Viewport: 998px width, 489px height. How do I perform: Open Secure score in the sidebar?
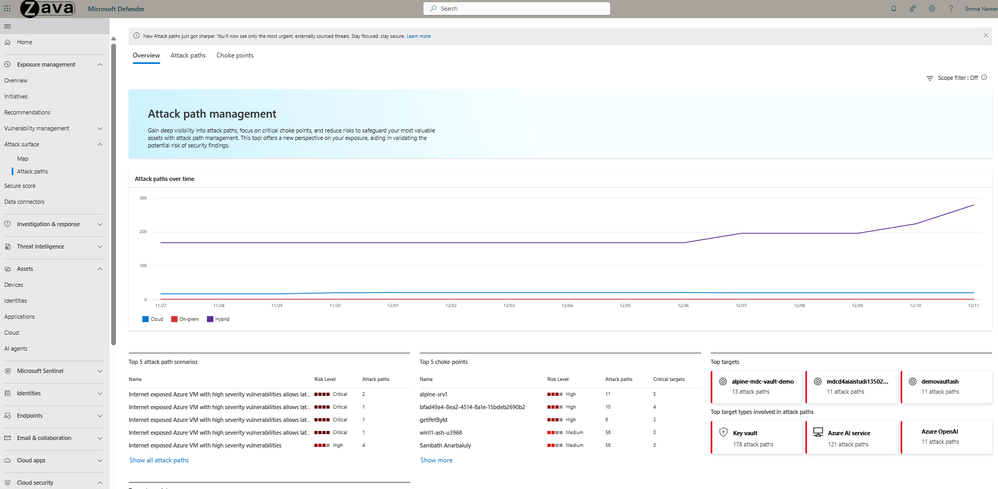20,186
